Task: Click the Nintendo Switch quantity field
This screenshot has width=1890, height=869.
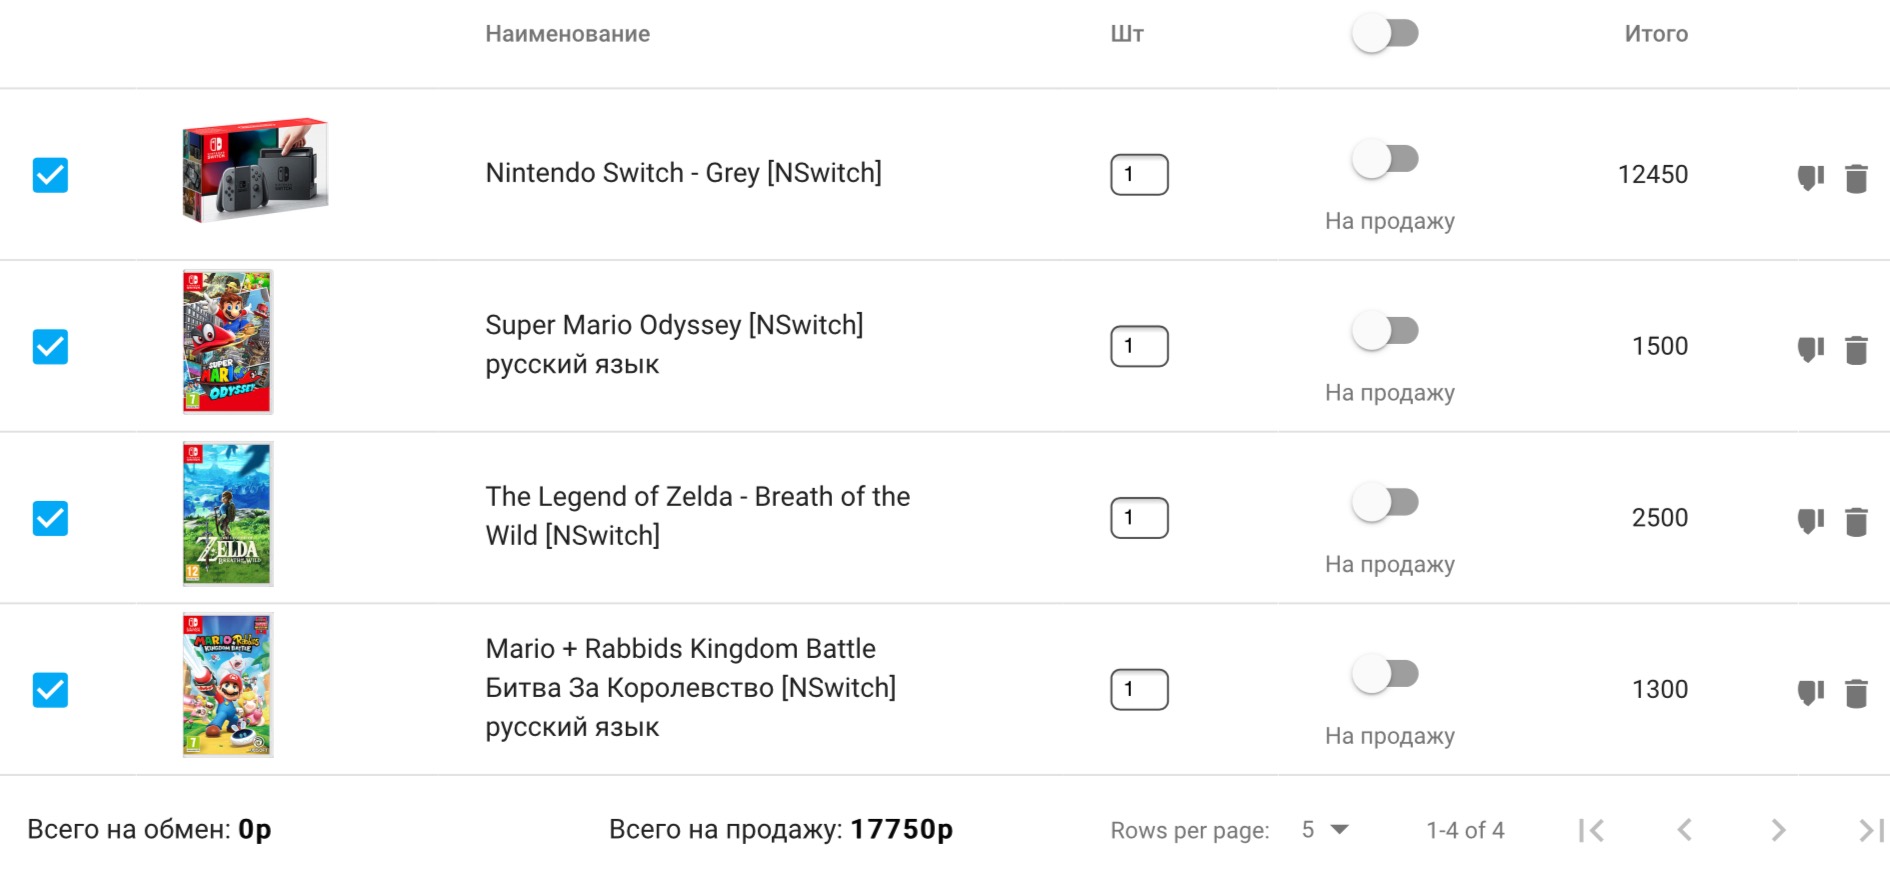Action: click(x=1139, y=175)
